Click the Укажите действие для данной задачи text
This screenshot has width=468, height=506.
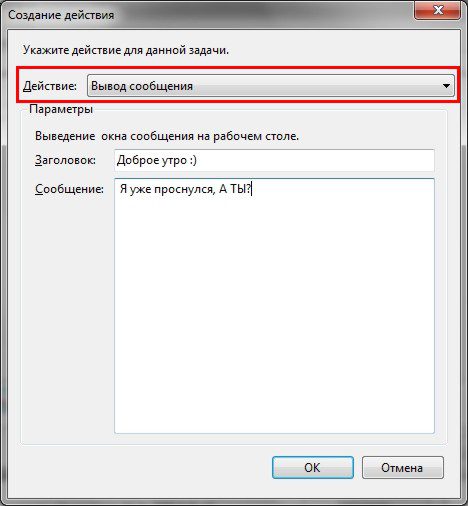pyautogui.click(x=126, y=50)
